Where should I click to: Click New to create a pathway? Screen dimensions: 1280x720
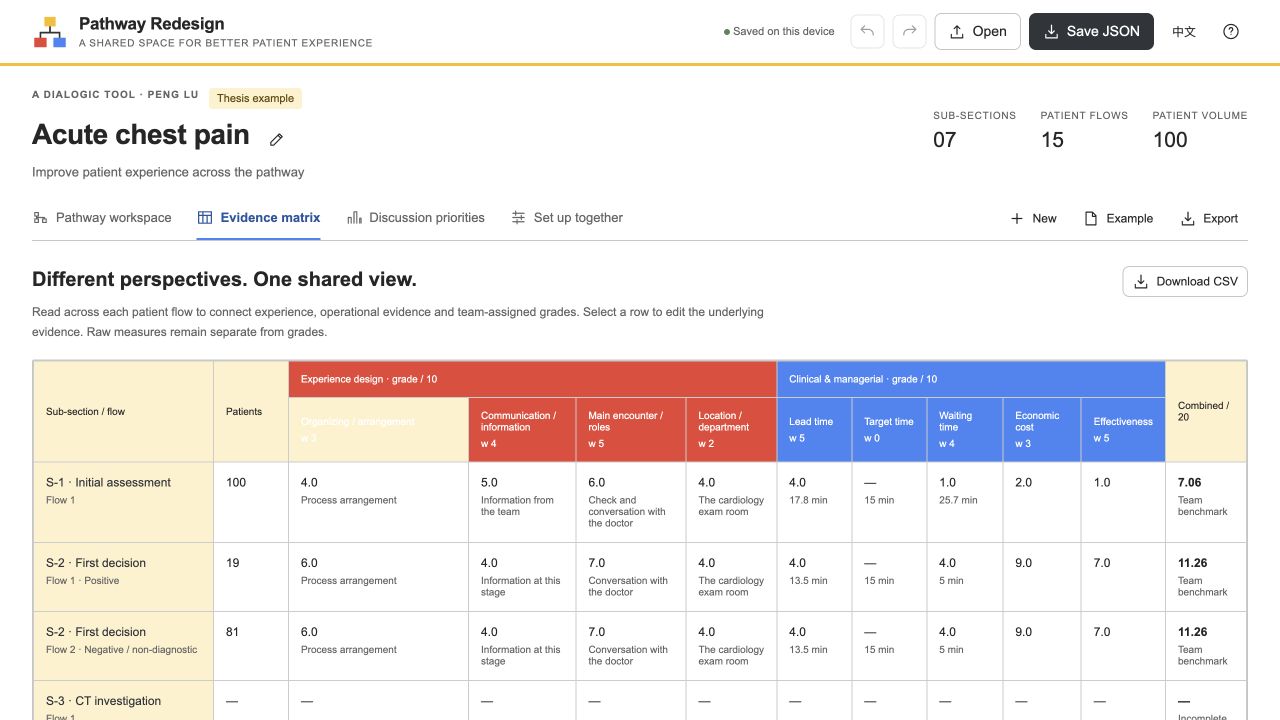pyautogui.click(x=1033, y=218)
